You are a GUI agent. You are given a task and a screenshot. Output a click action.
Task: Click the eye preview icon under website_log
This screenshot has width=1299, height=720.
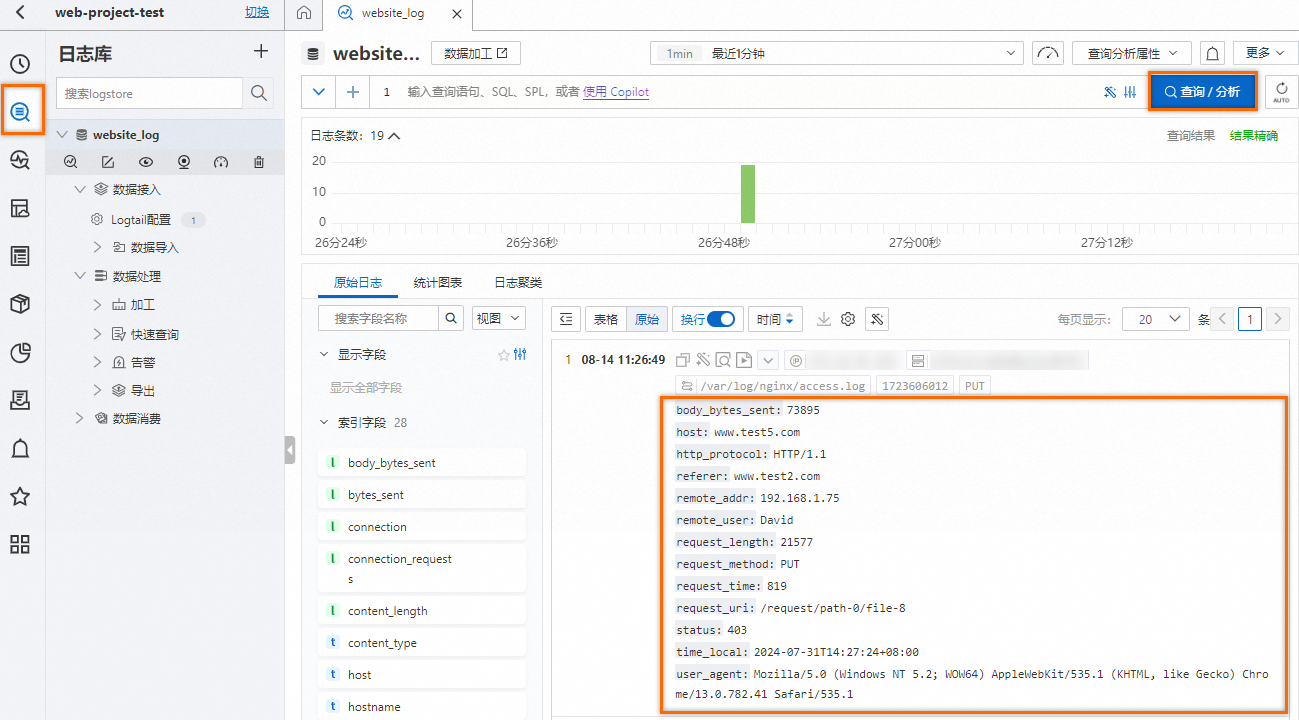point(146,162)
